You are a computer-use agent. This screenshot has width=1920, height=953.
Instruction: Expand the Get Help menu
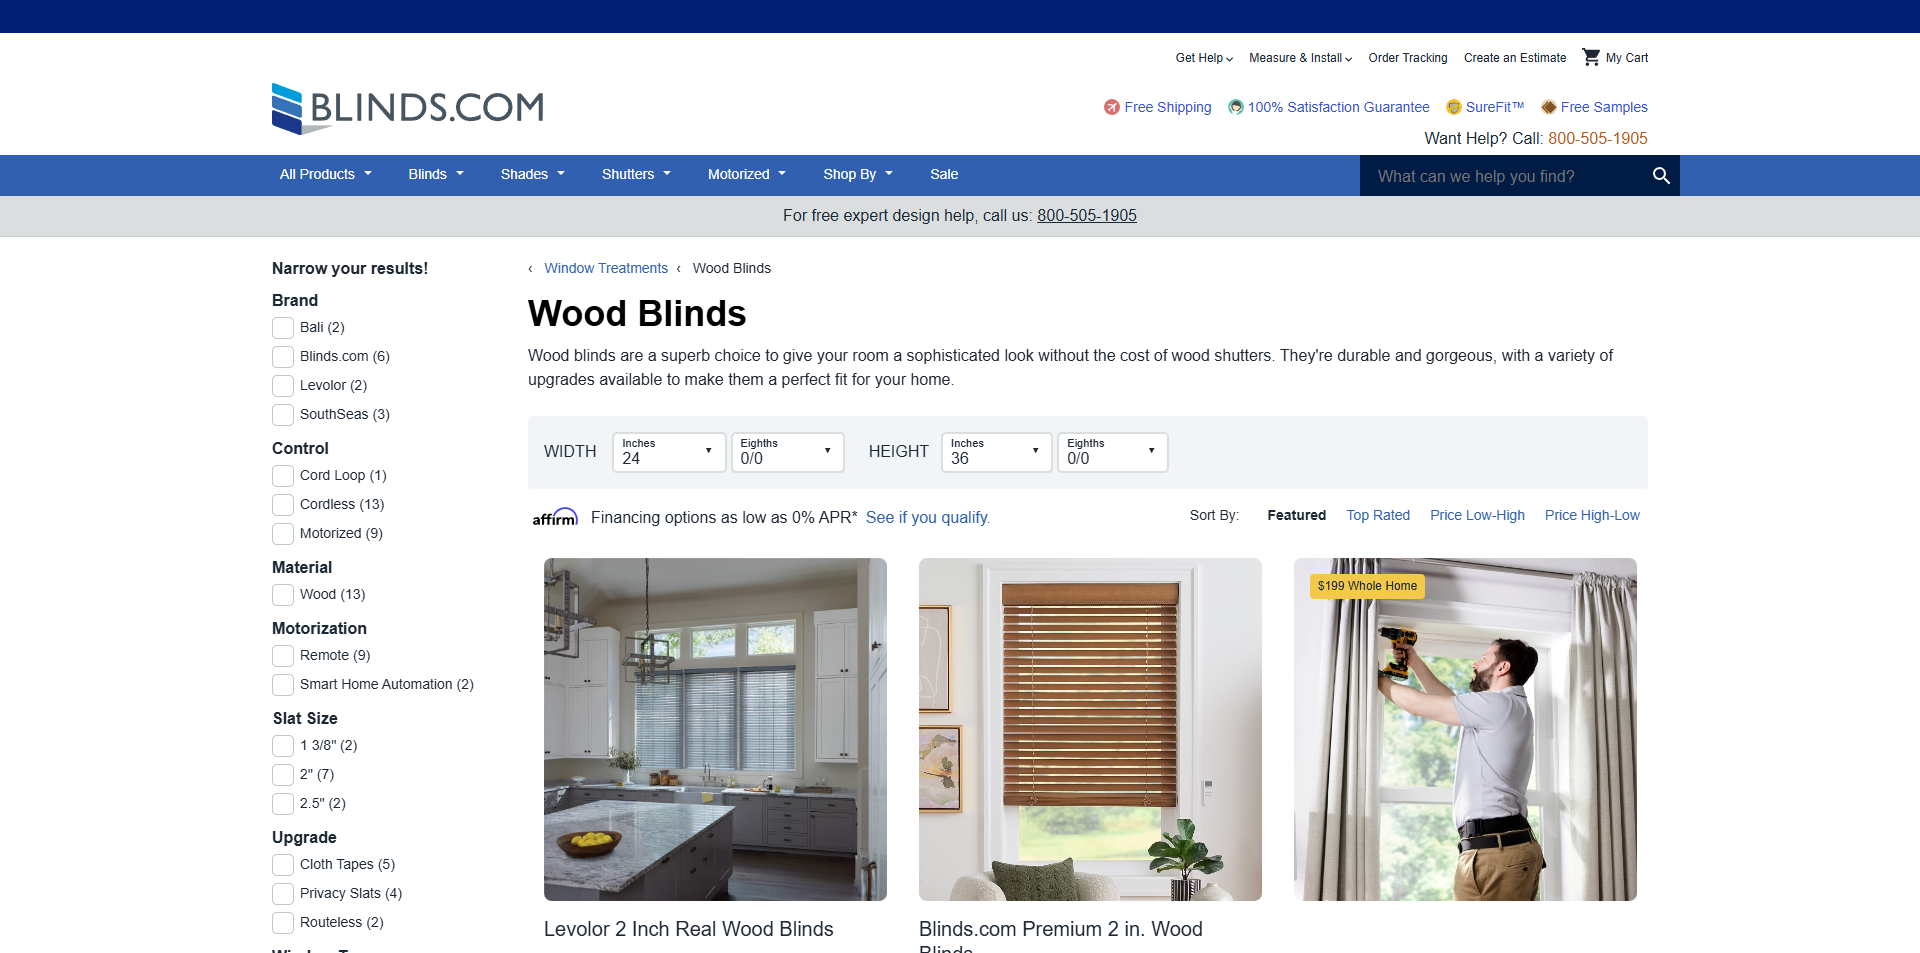pyautogui.click(x=1204, y=58)
